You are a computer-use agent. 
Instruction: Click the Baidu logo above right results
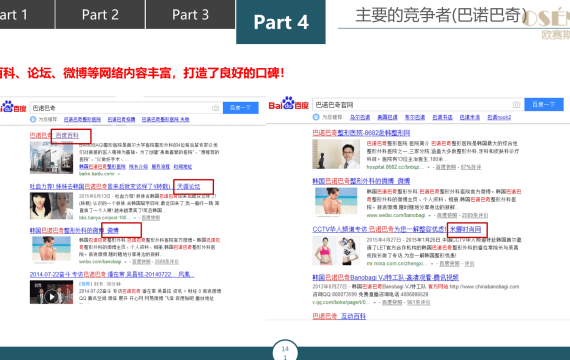pos(289,104)
